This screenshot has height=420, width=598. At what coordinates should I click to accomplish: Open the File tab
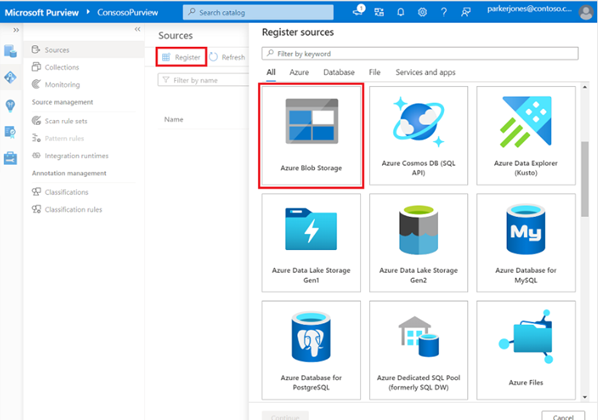[x=375, y=72]
